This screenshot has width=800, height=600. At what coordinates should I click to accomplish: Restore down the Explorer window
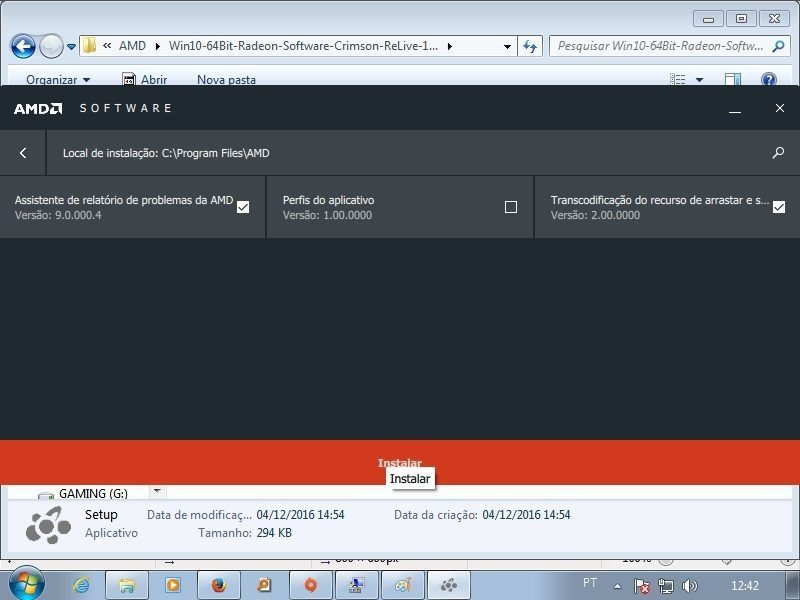741,19
